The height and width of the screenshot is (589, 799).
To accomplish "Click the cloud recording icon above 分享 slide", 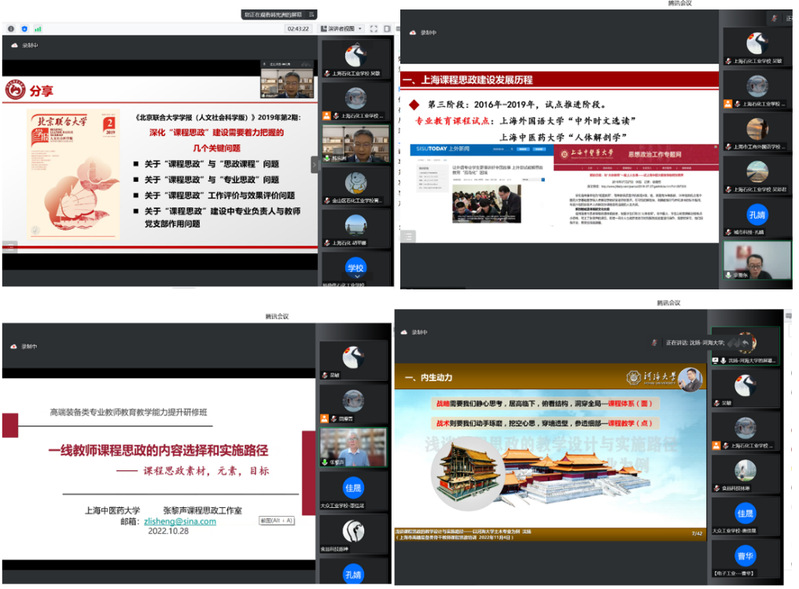I will pyautogui.click(x=14, y=45).
